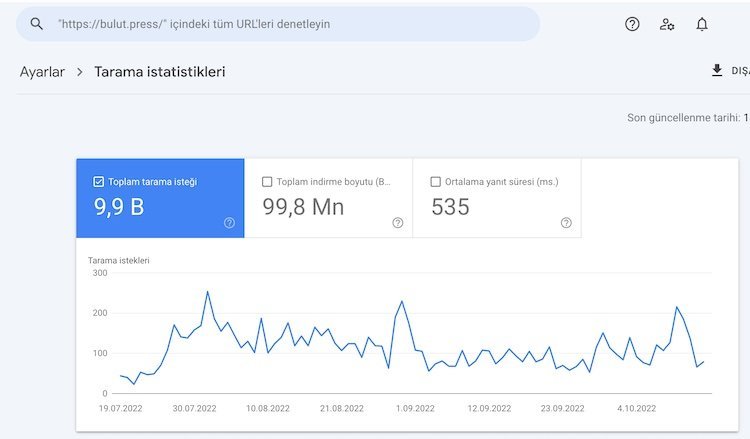The image size is (750, 439).
Task: Uncheck the Toplam tarama isteği checkbox
Action: (98, 182)
